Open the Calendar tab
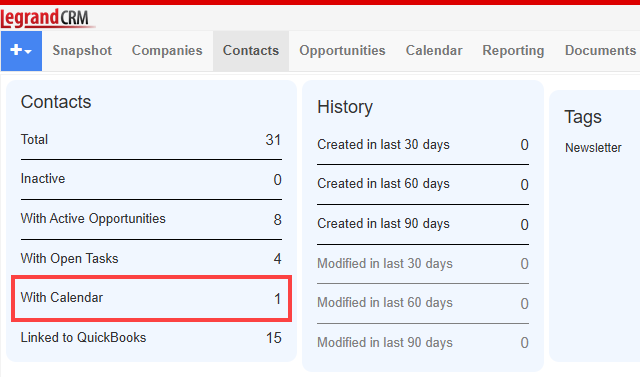This screenshot has width=640, height=377. (x=434, y=51)
